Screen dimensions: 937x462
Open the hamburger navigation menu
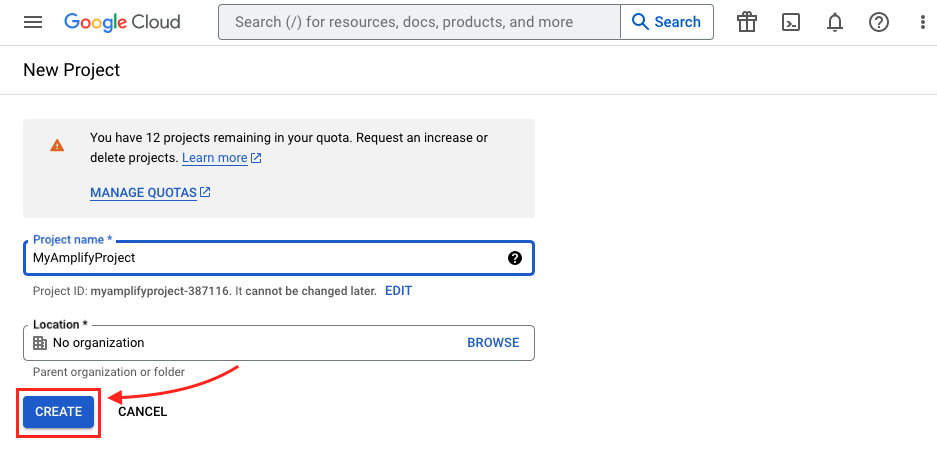[33, 22]
